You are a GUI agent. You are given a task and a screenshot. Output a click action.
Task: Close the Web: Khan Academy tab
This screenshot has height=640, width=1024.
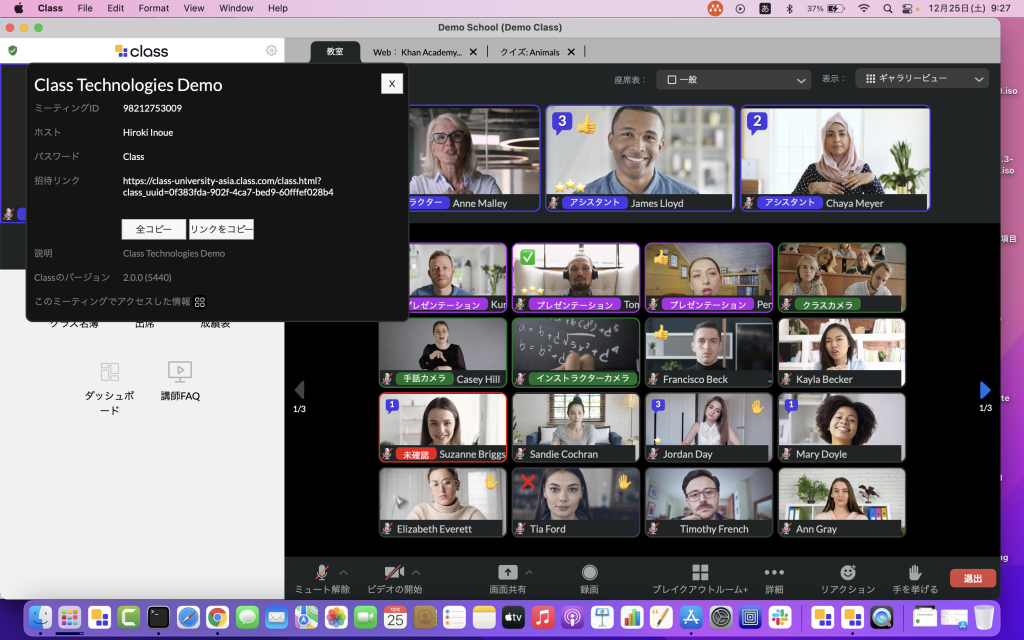[473, 52]
